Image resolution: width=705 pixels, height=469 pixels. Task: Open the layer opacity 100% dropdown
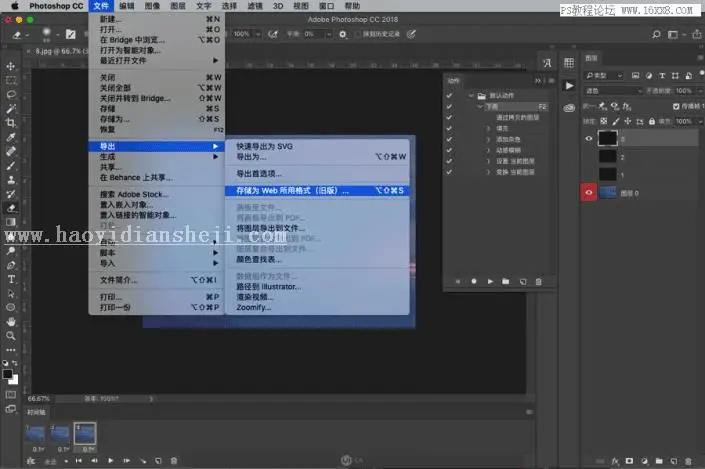tap(700, 91)
